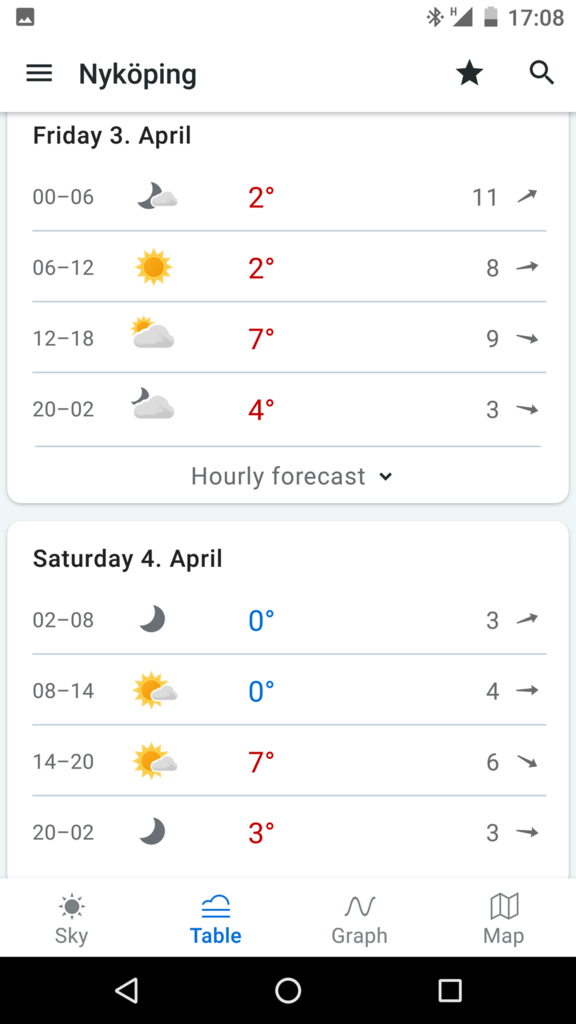
Task: Click the Nyköping location title
Action: click(x=137, y=73)
